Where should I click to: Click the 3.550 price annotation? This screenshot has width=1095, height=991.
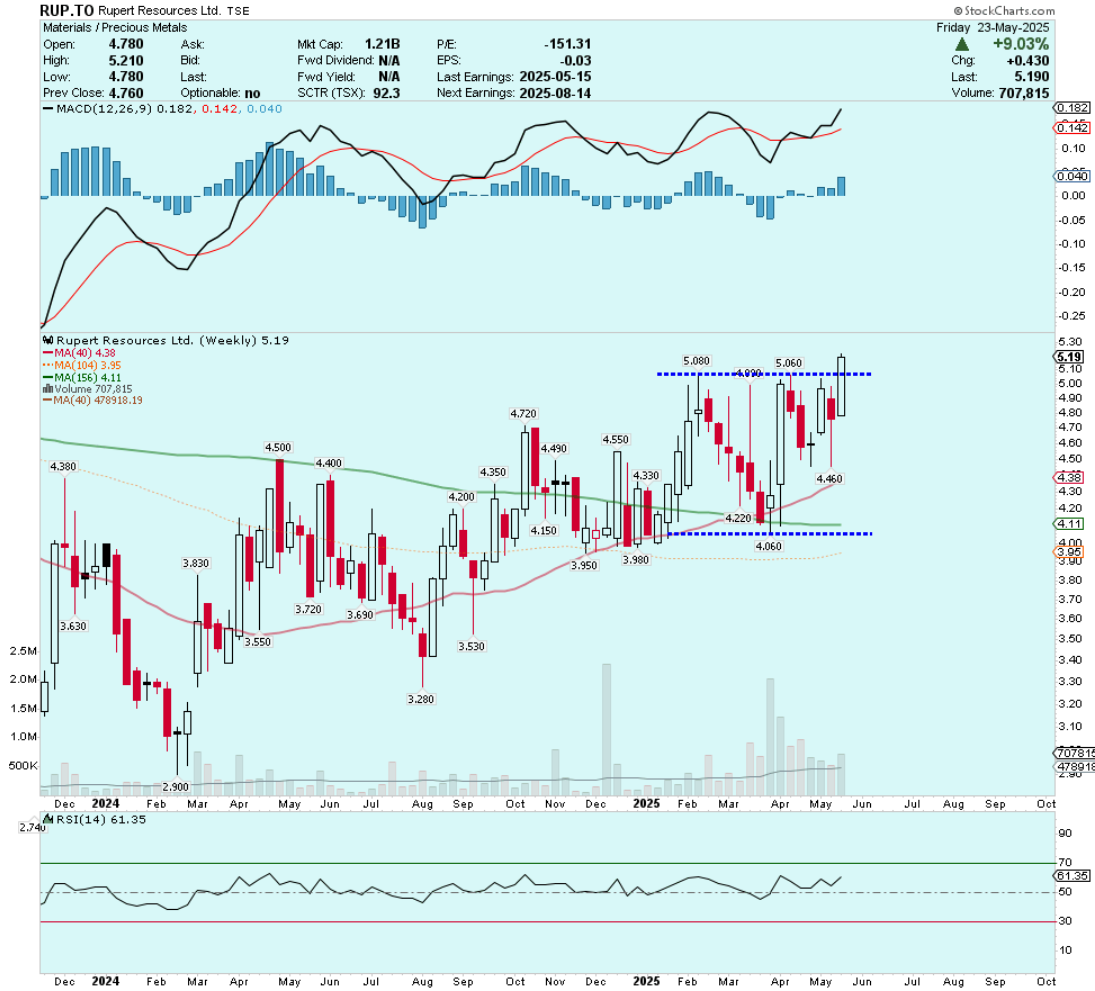[x=258, y=643]
